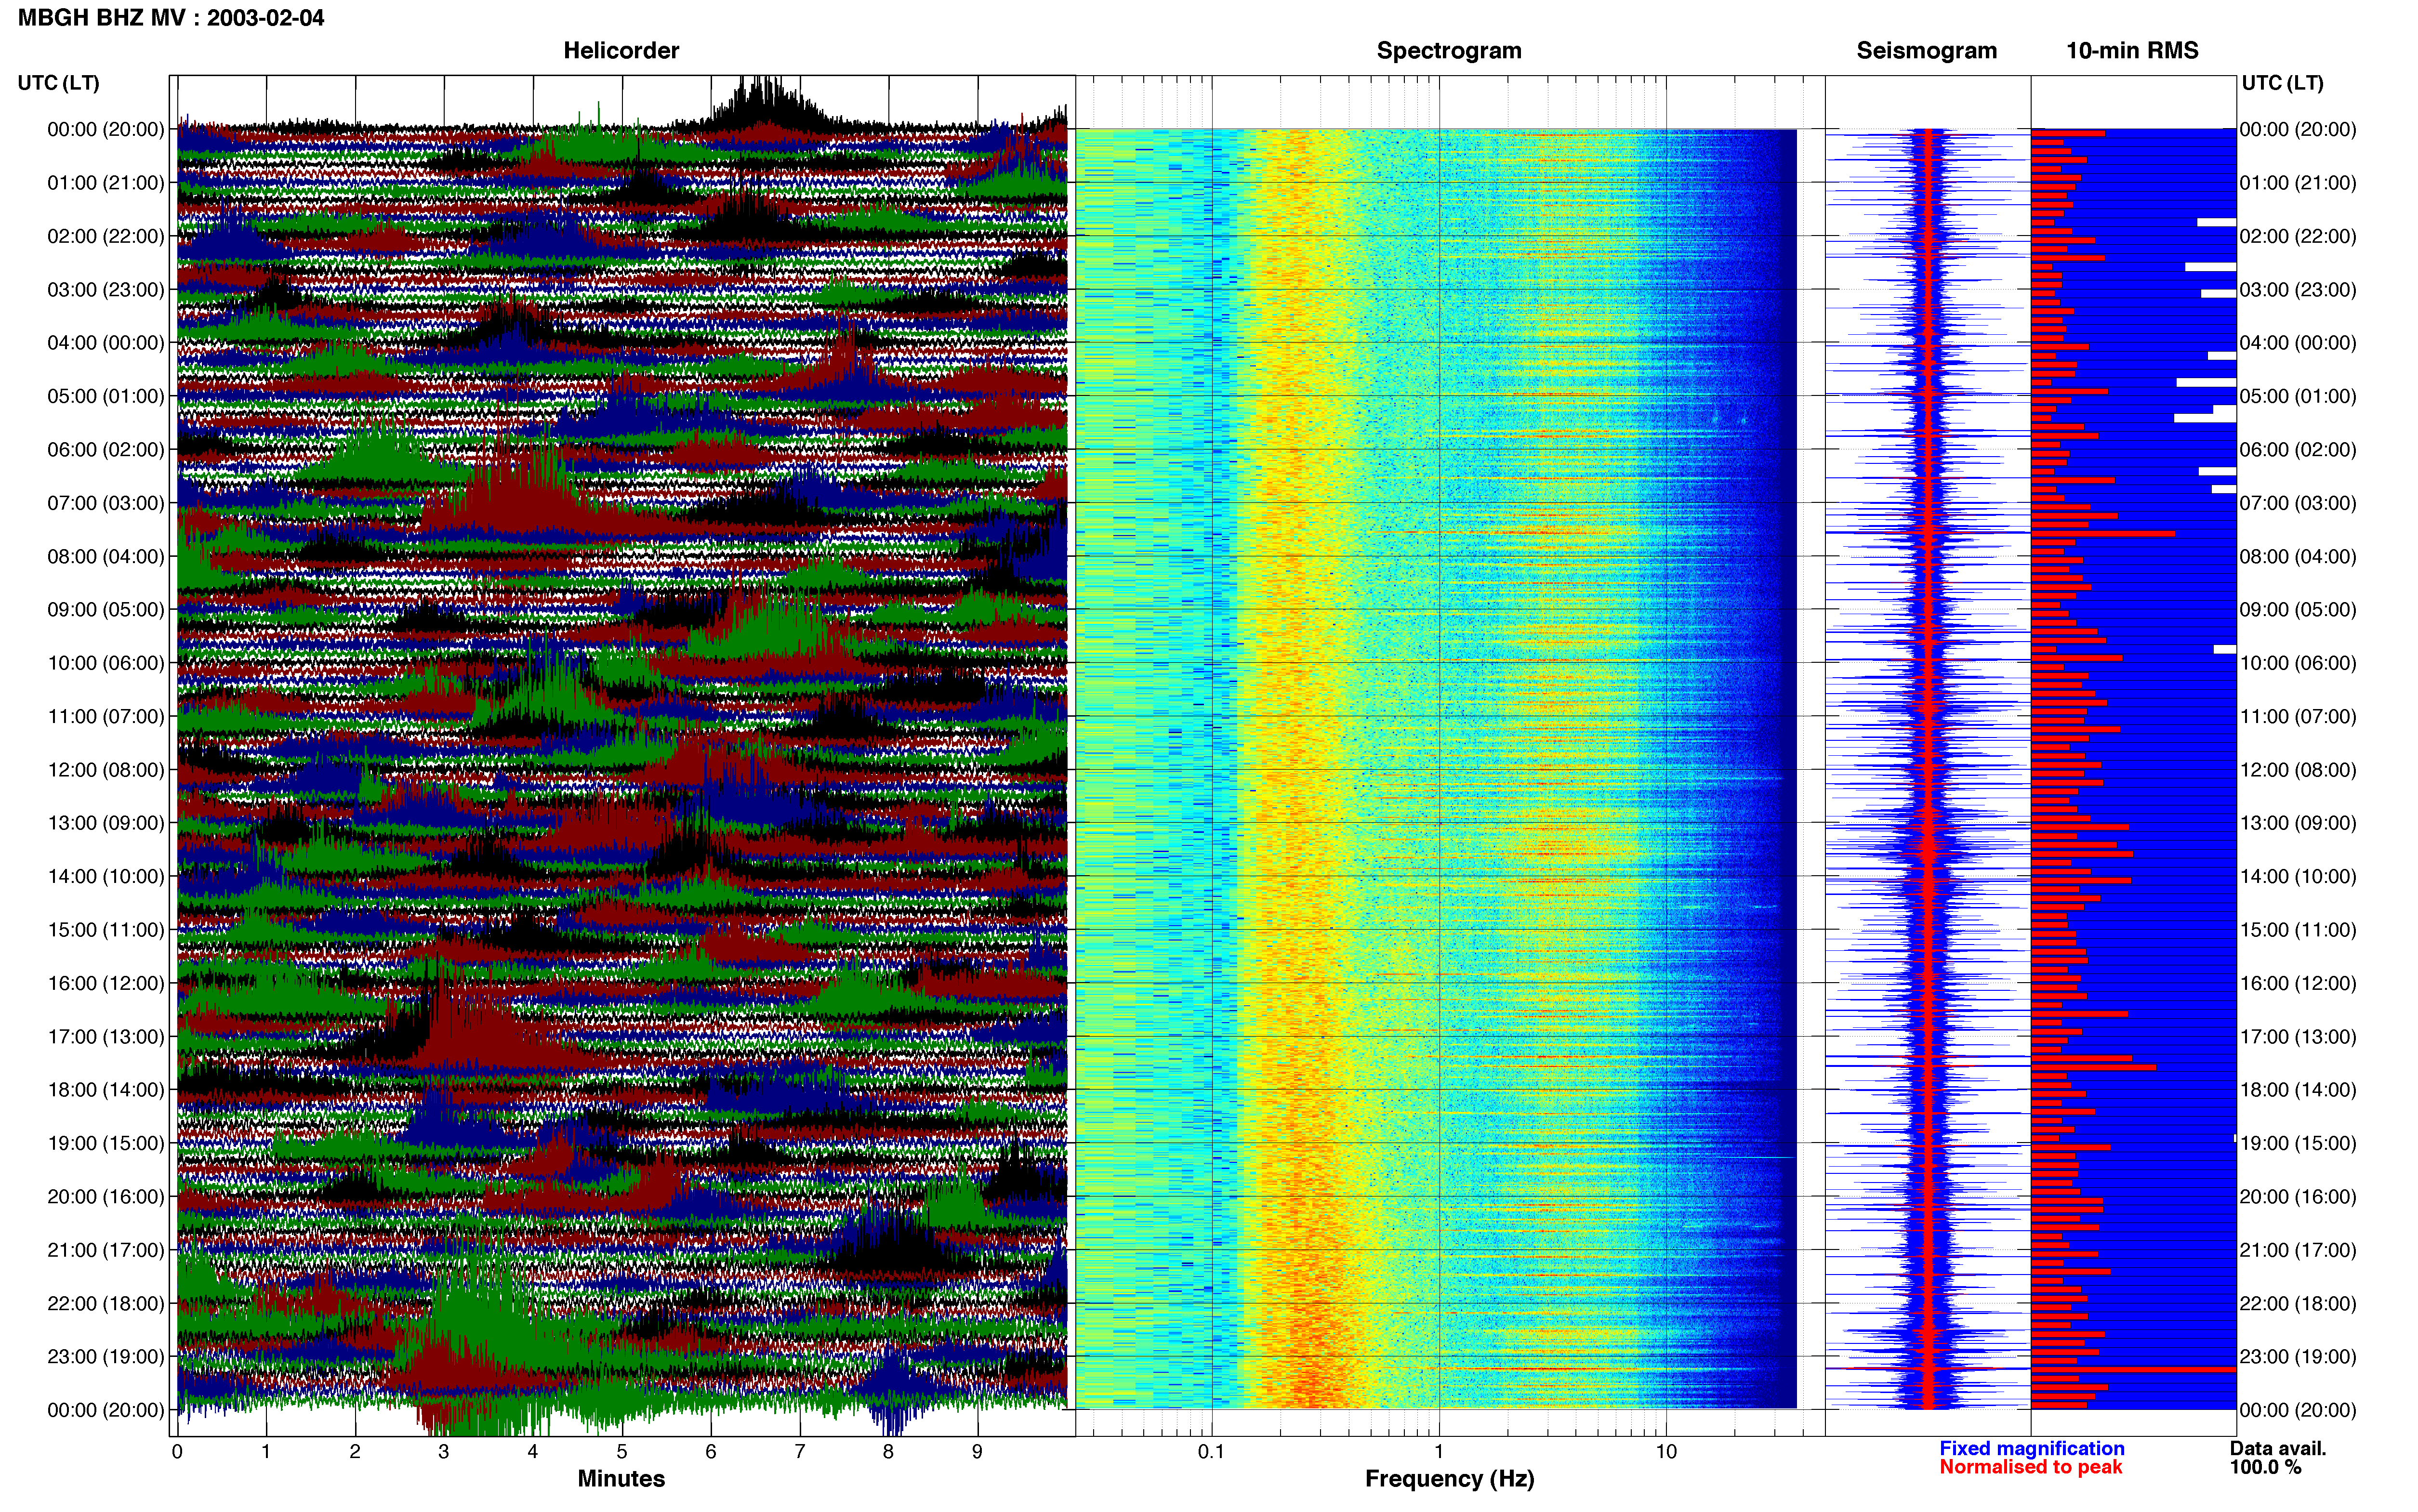Click the '100.0 %' data availability value
The width and height of the screenshot is (2418, 1512).
tap(2266, 1467)
